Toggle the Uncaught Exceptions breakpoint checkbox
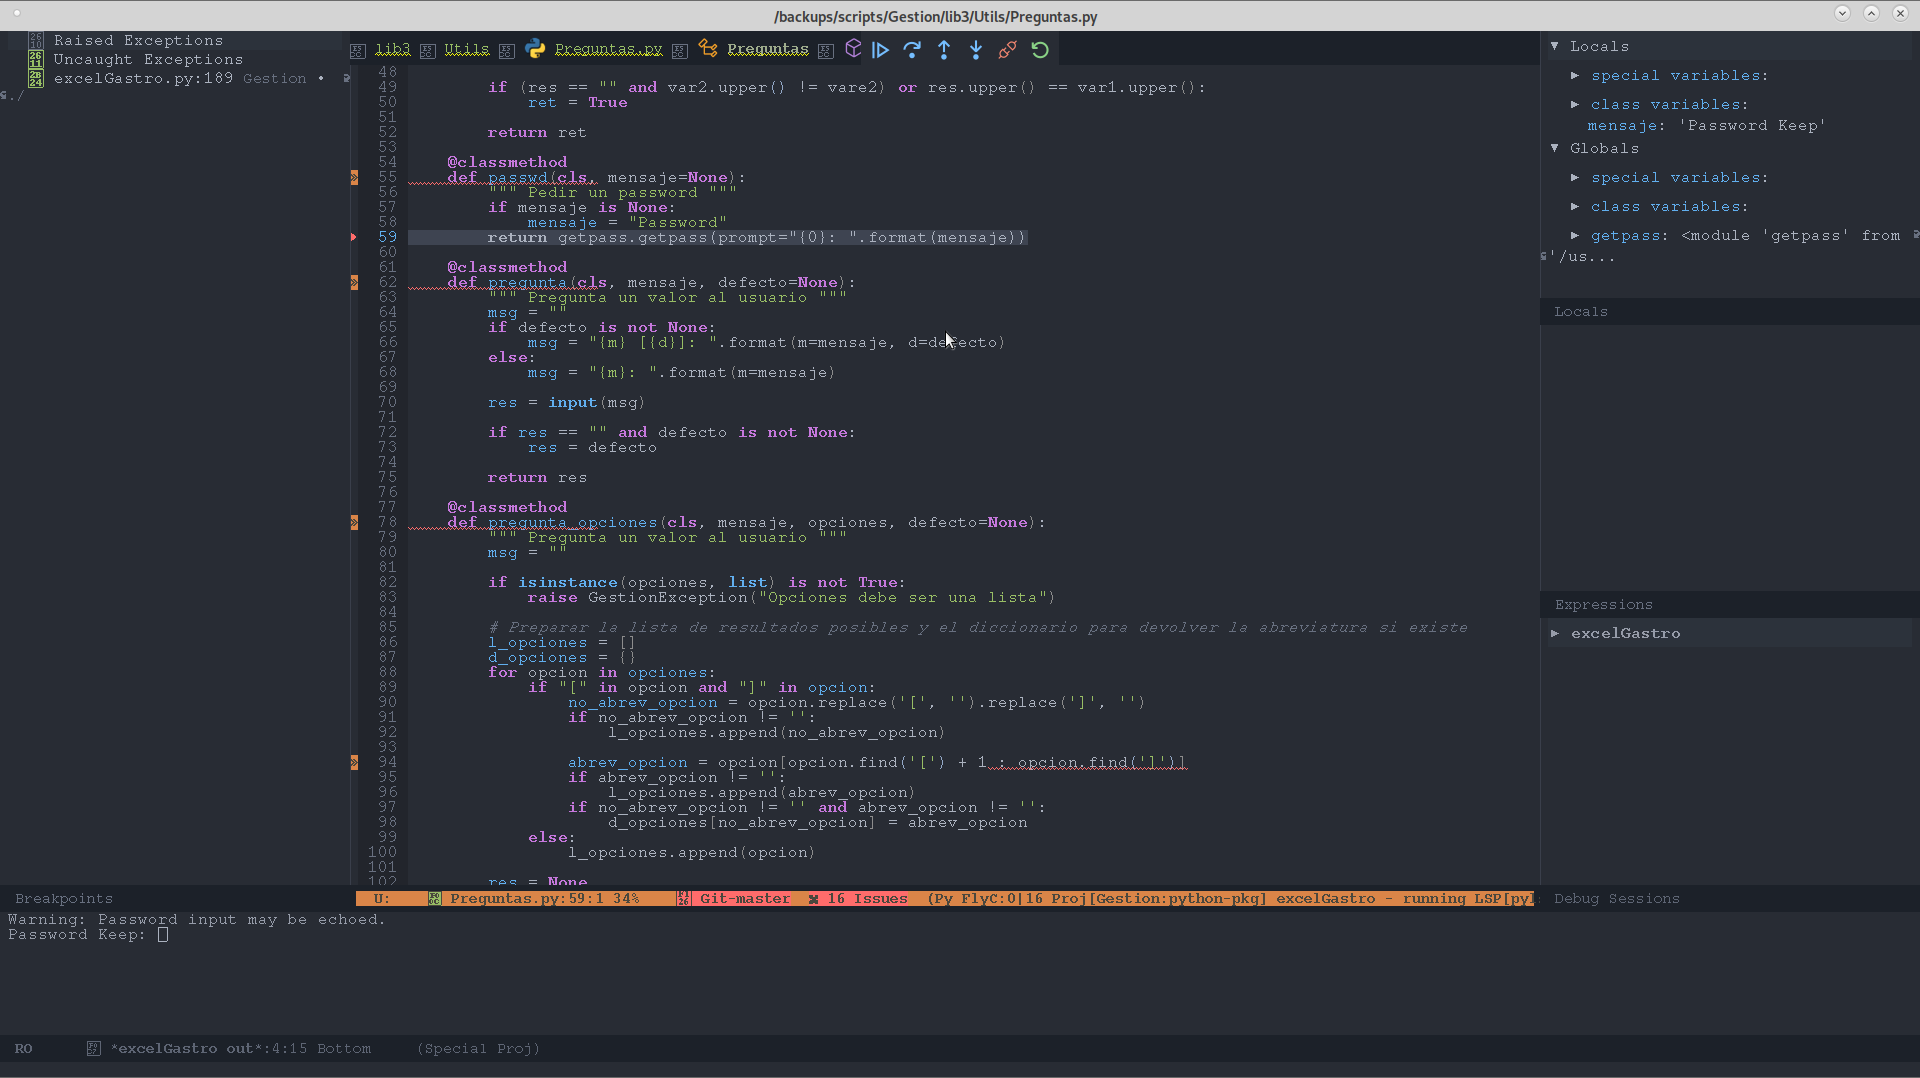 pos(36,60)
